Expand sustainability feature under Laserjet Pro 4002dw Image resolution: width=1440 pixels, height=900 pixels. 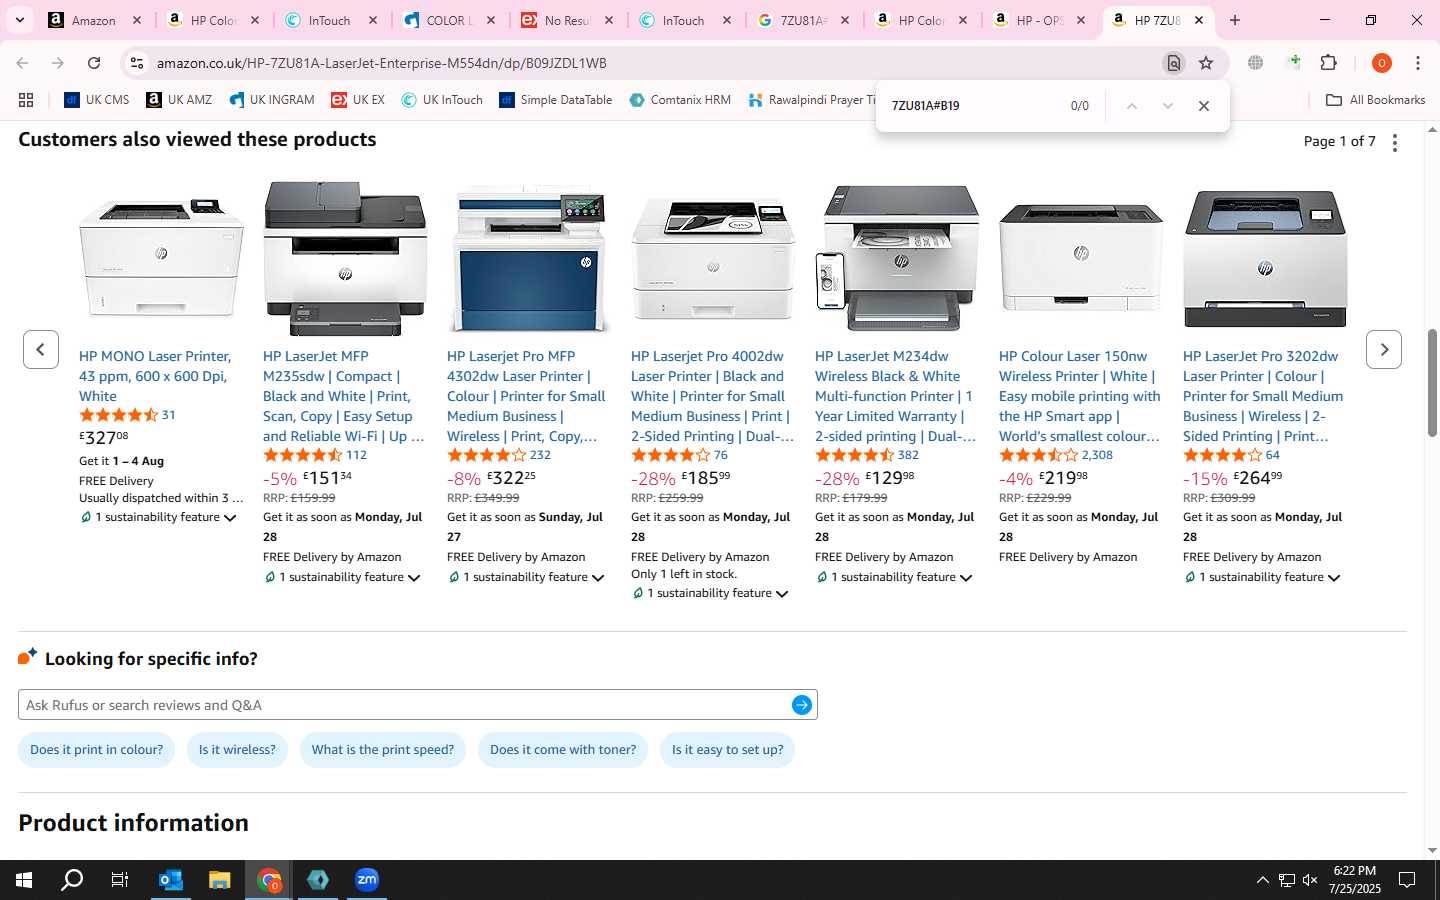710,593
